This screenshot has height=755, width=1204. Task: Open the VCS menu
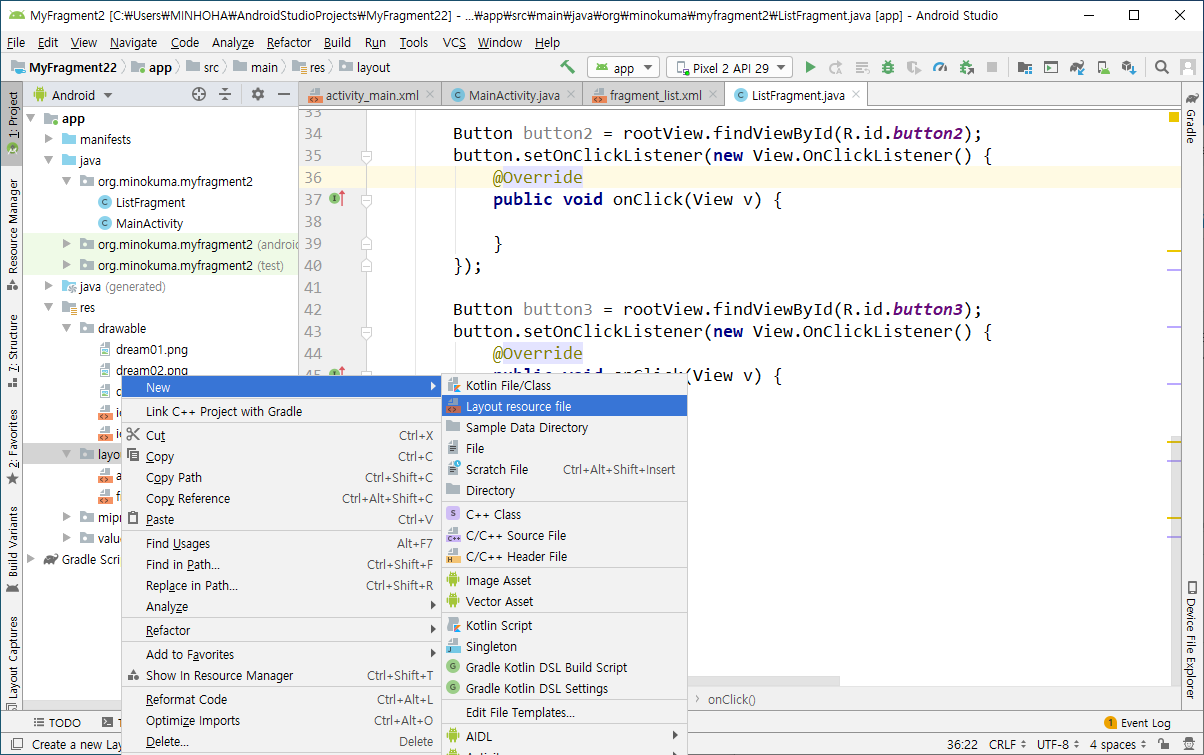(x=454, y=43)
